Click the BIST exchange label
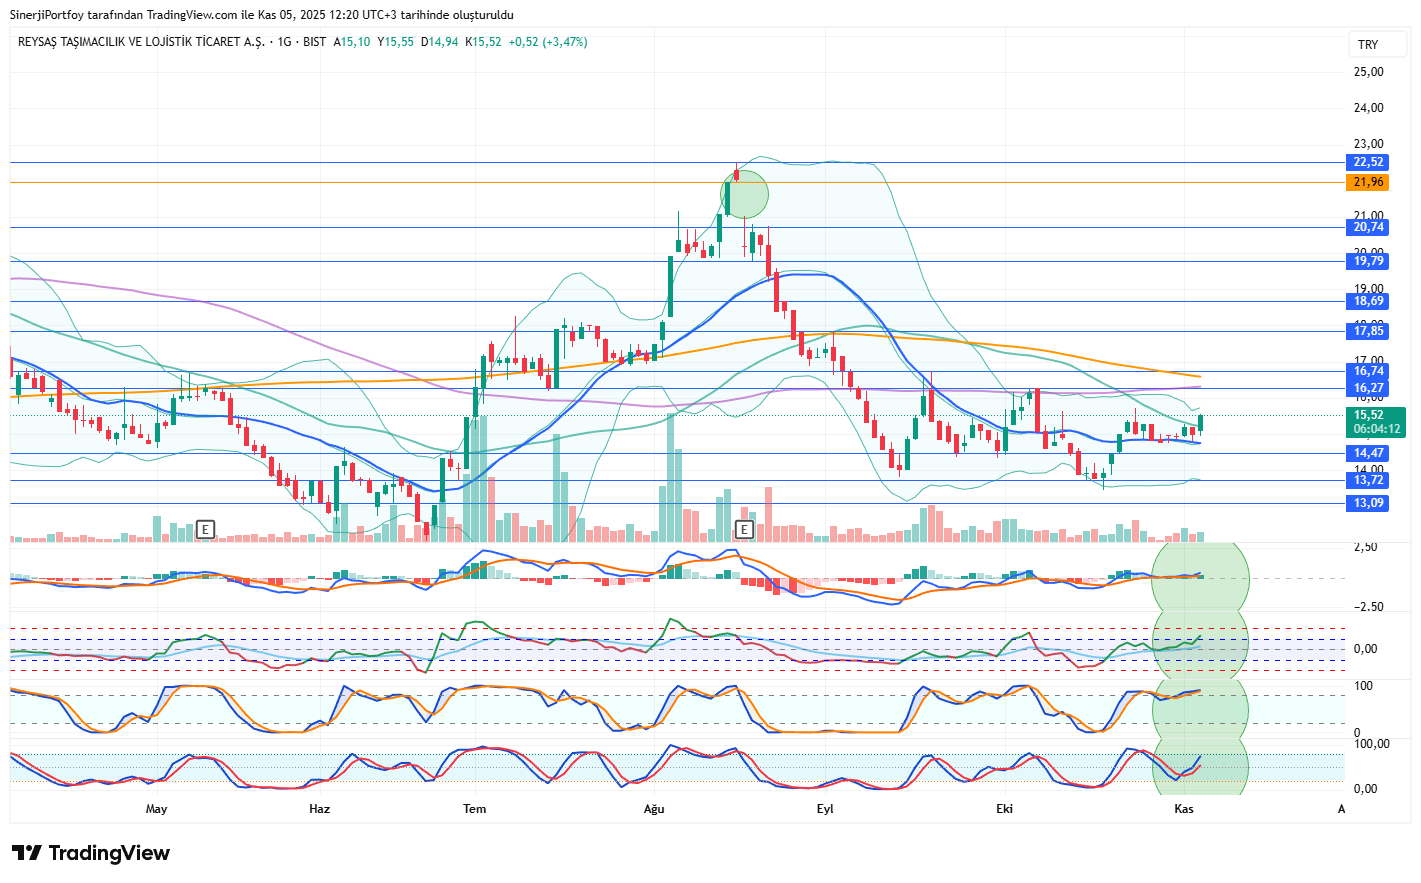The height and width of the screenshot is (883, 1421). 314,42
